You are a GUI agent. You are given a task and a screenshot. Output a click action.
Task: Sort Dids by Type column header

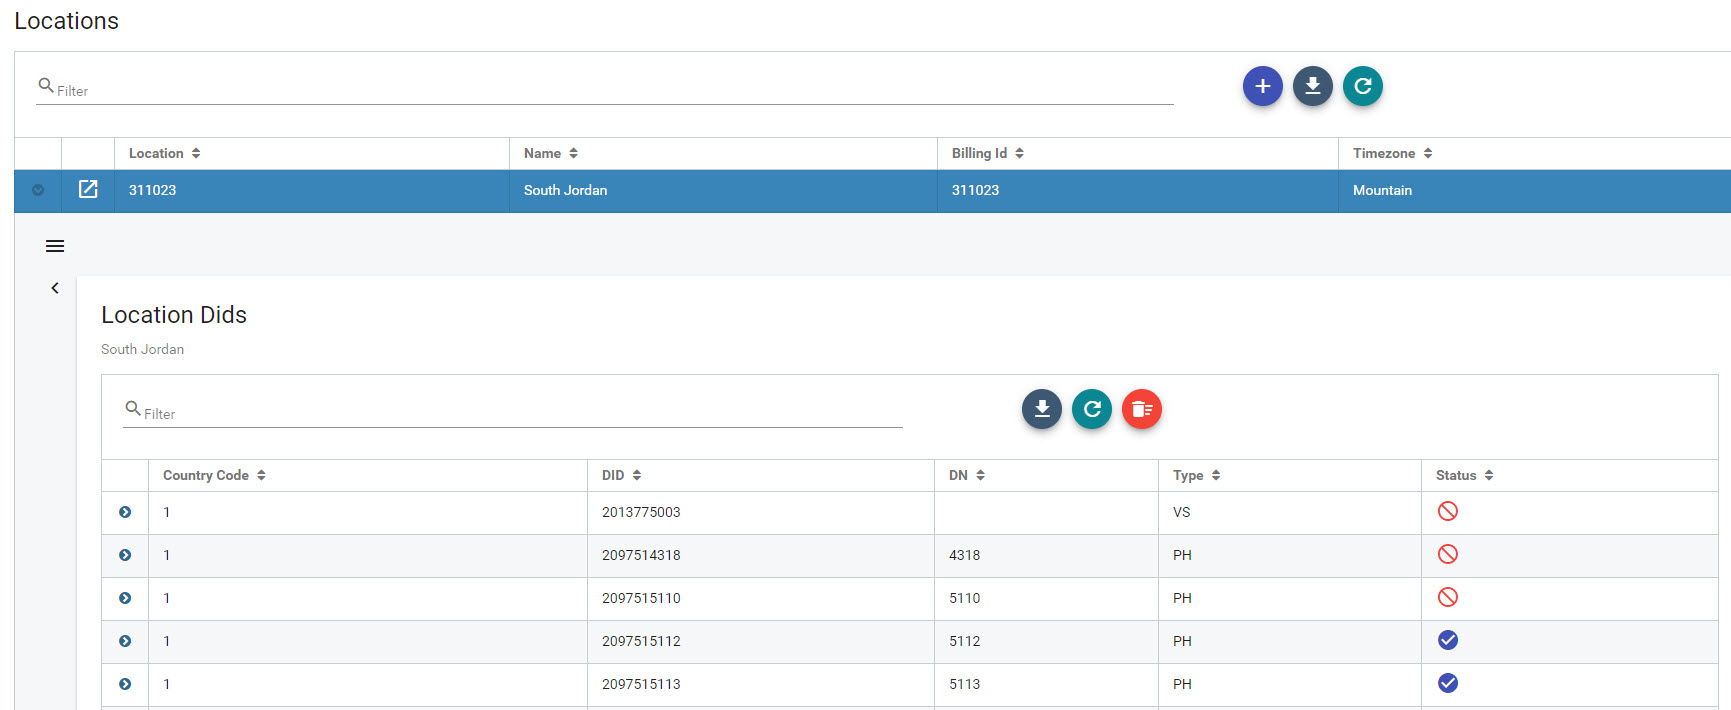click(x=1196, y=475)
